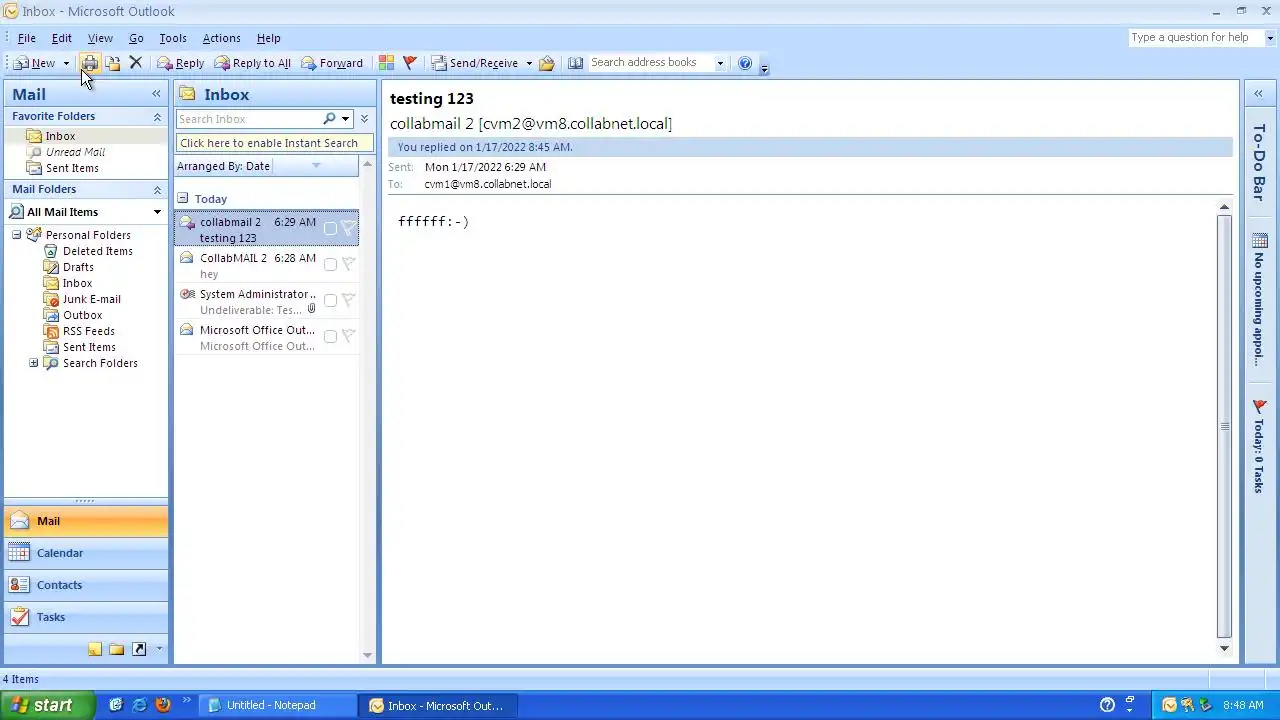Click the Find a Contact envelope icon
The width and height of the screenshot is (1280, 720).
click(x=547, y=63)
